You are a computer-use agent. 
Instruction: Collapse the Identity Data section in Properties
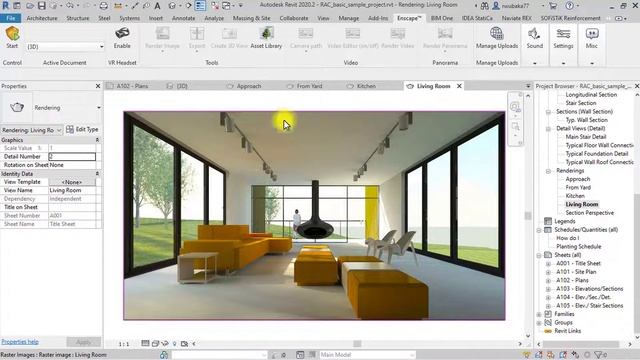coord(97,174)
